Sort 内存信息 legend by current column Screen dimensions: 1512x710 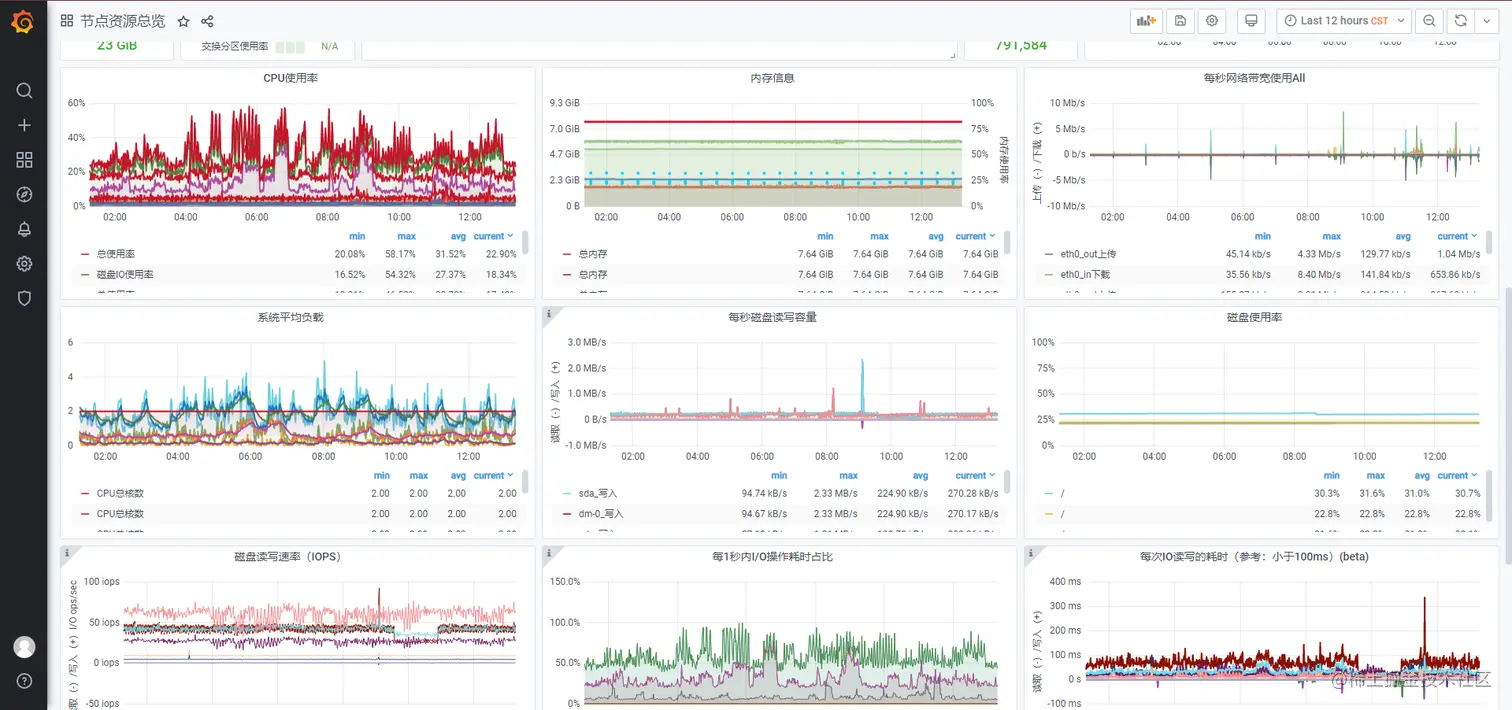click(976, 237)
